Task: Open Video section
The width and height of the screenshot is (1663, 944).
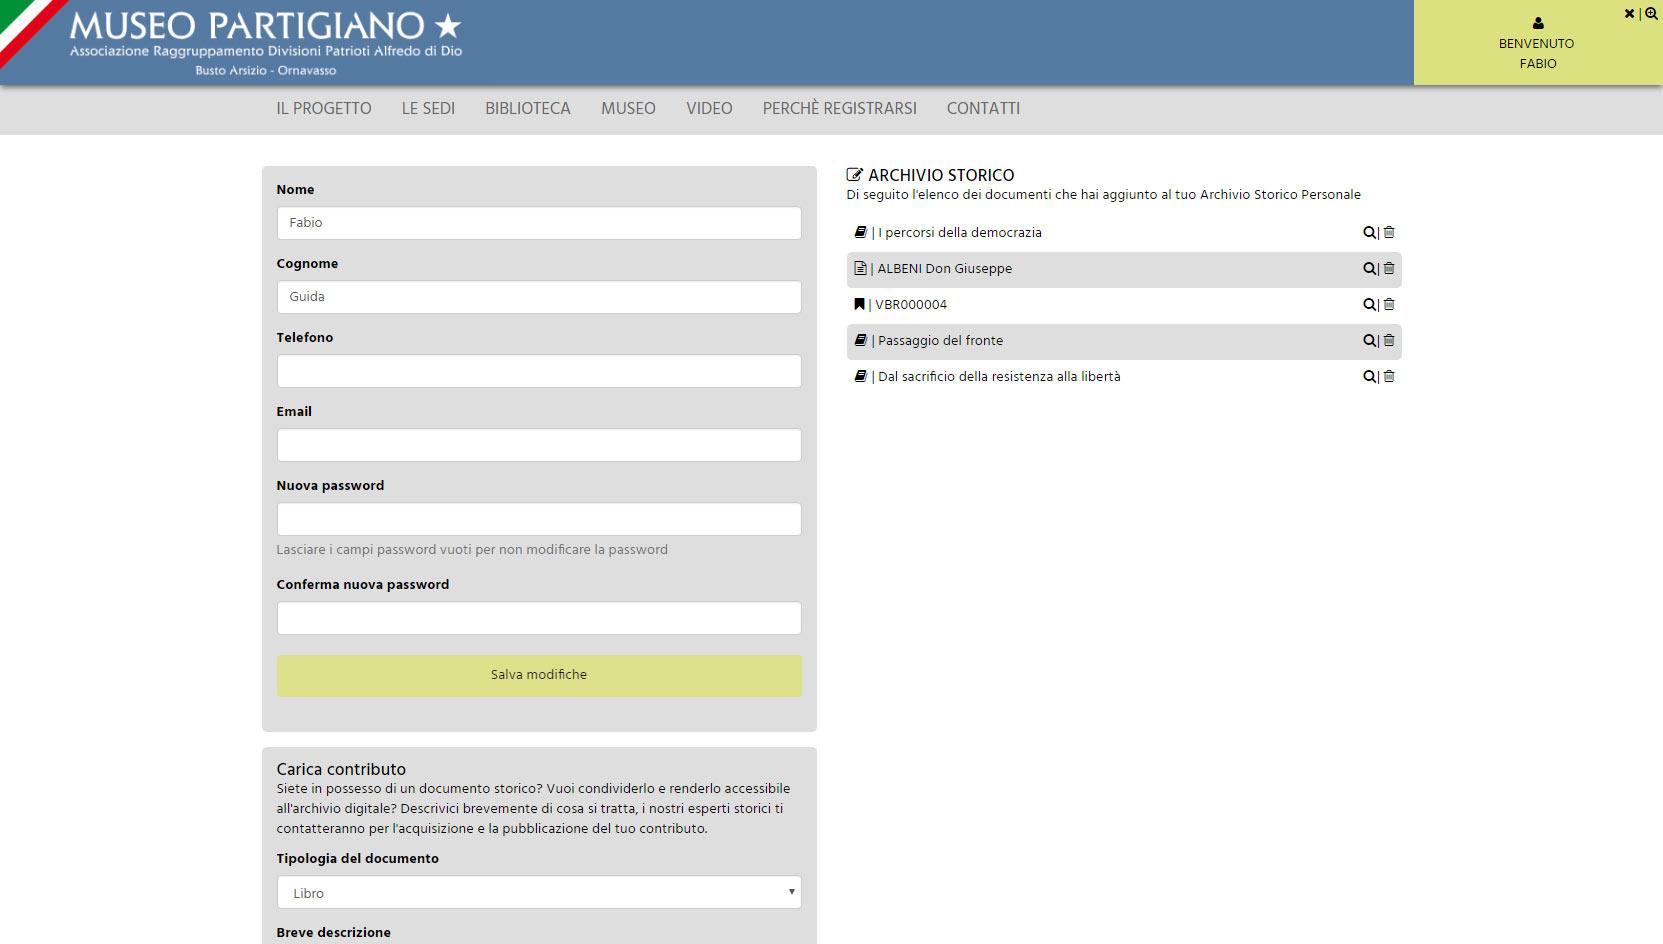Action: pyautogui.click(x=709, y=108)
